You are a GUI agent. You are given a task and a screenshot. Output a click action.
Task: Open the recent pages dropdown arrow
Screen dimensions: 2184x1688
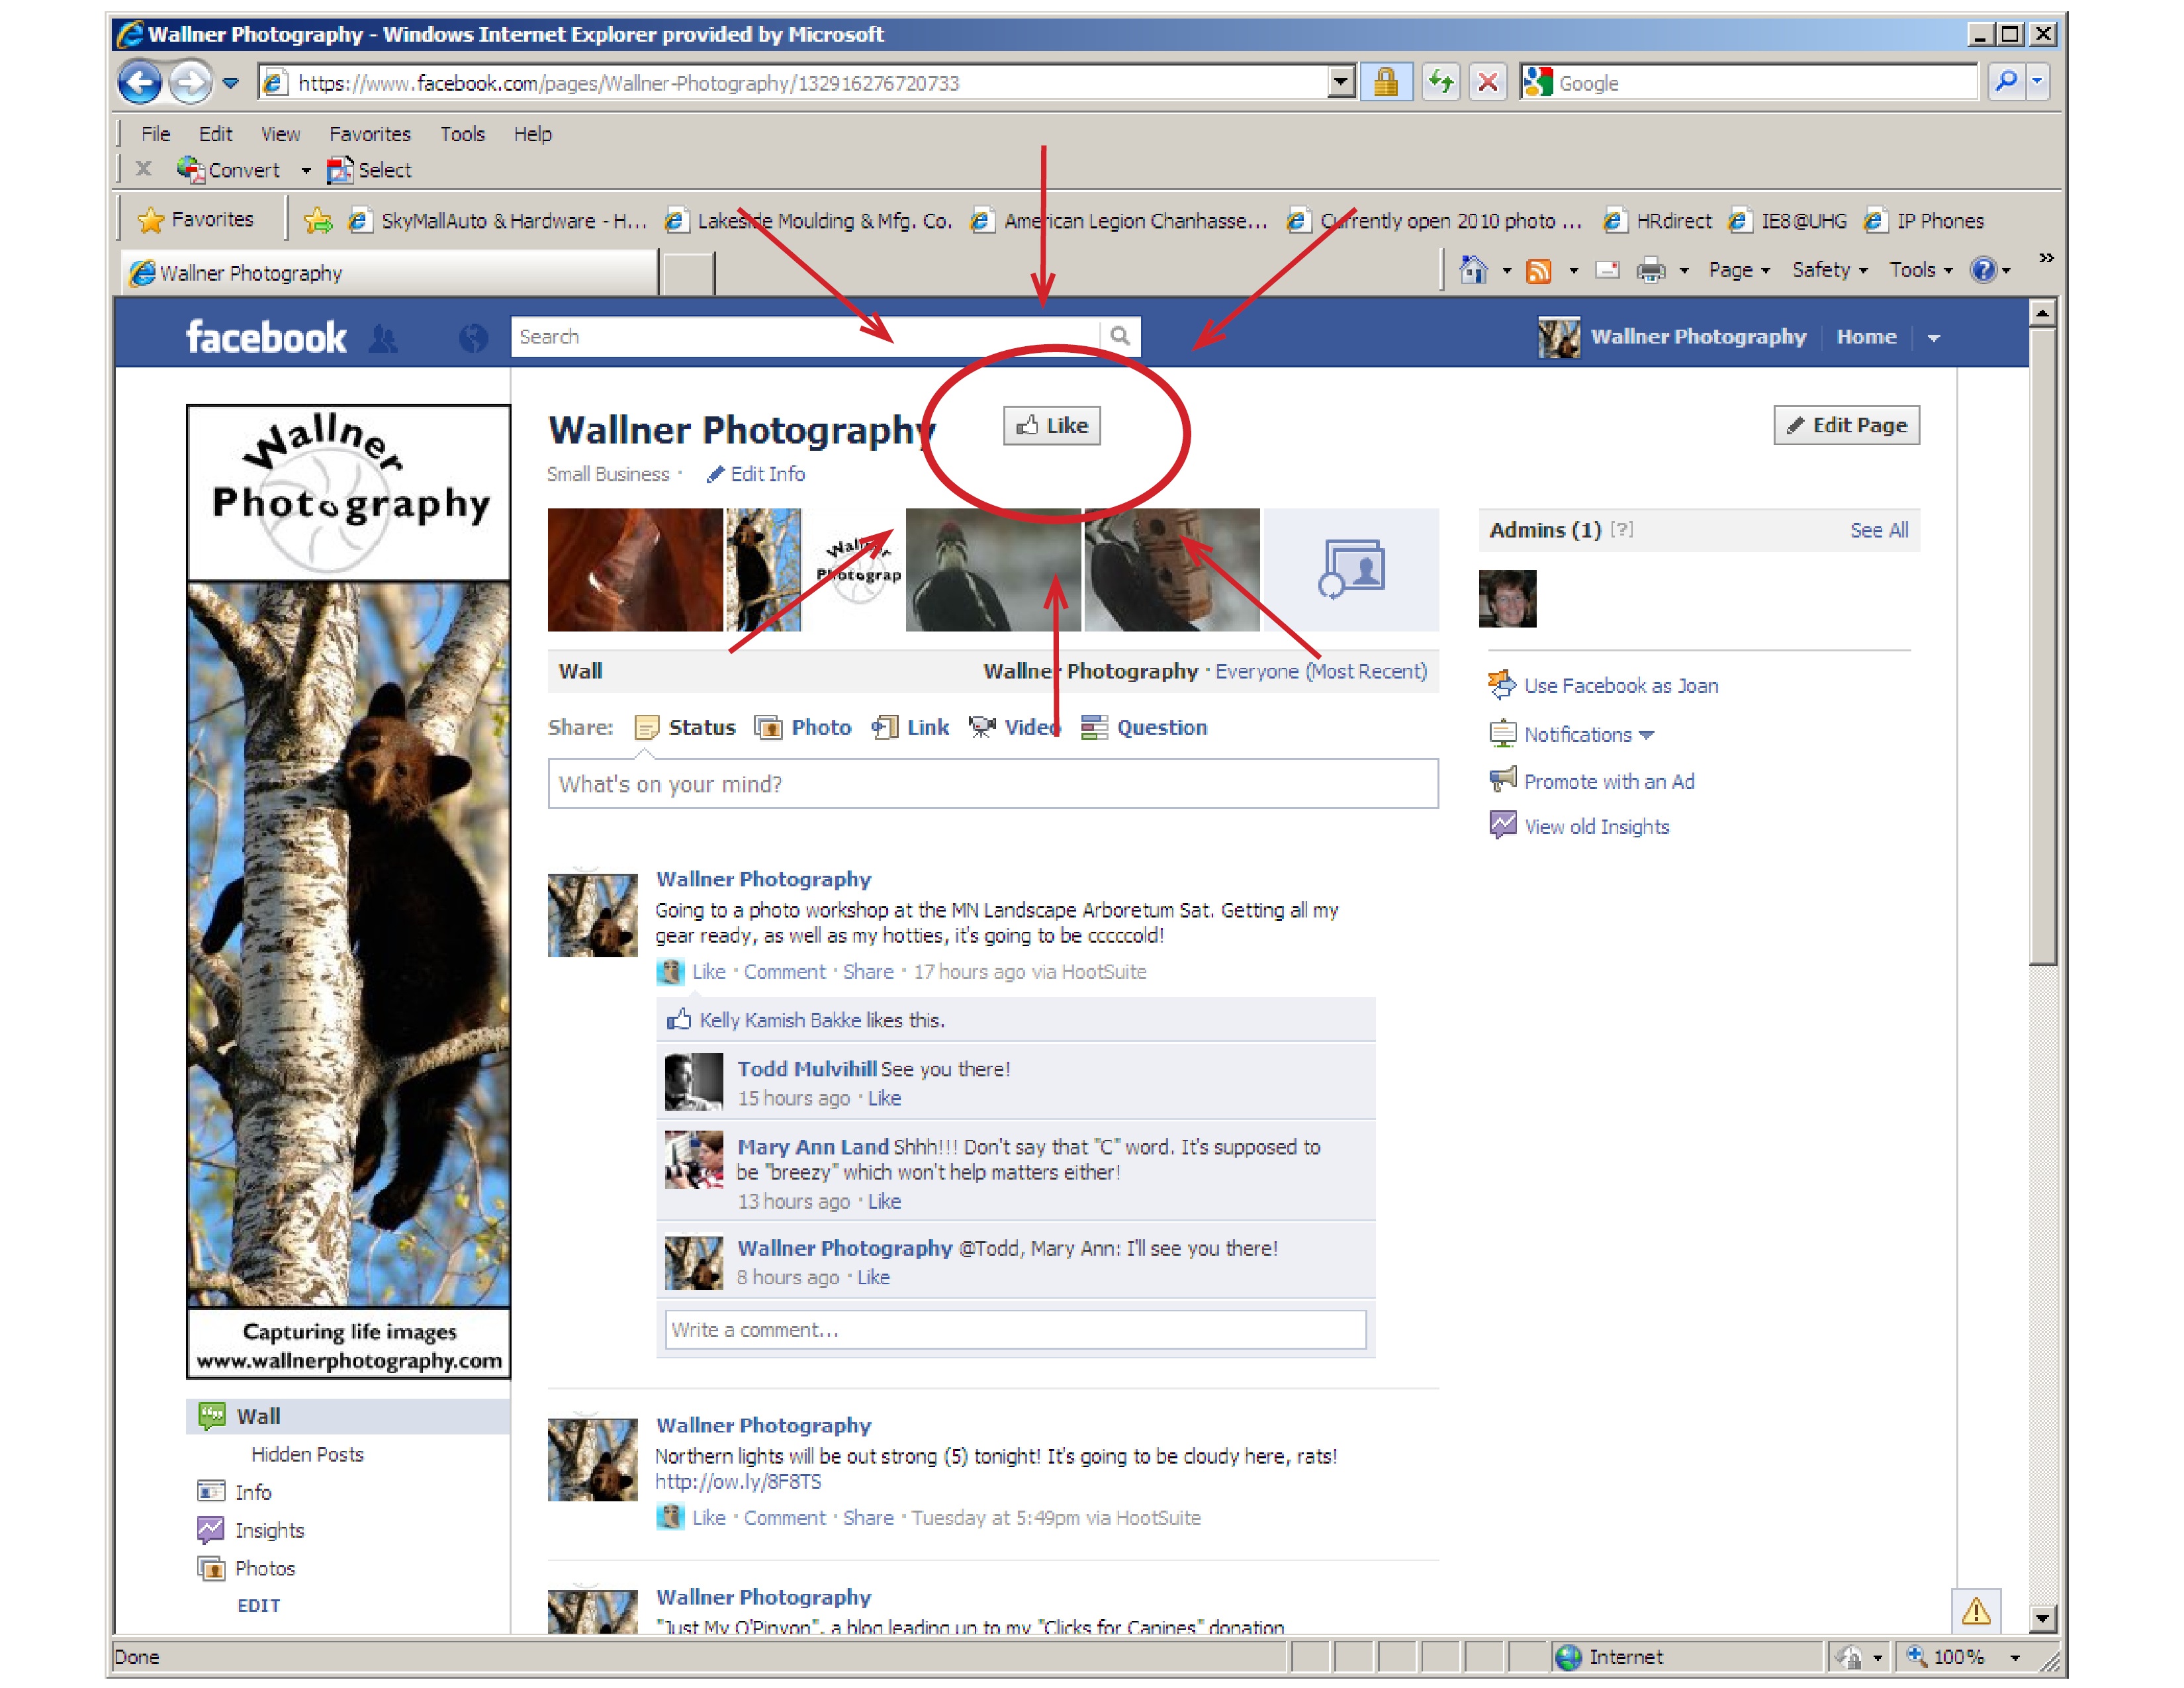coord(231,83)
